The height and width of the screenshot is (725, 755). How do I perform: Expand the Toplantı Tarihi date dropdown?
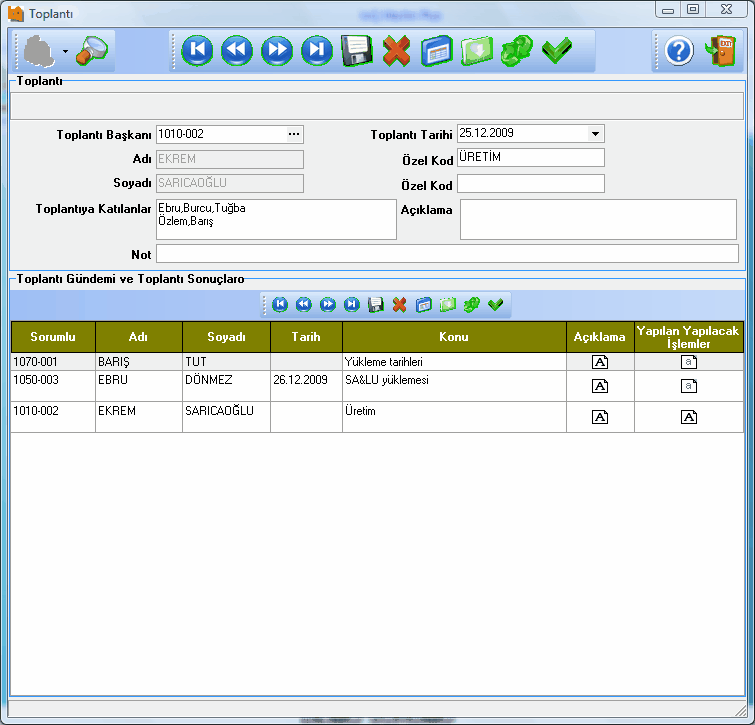tap(595, 134)
